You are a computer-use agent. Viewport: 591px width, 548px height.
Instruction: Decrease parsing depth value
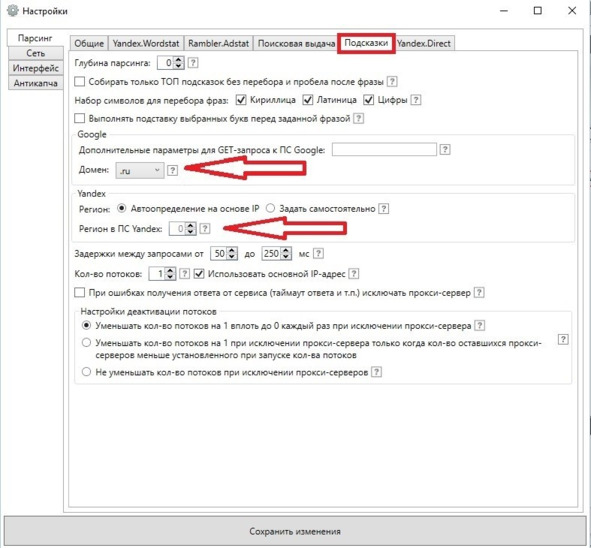179,66
